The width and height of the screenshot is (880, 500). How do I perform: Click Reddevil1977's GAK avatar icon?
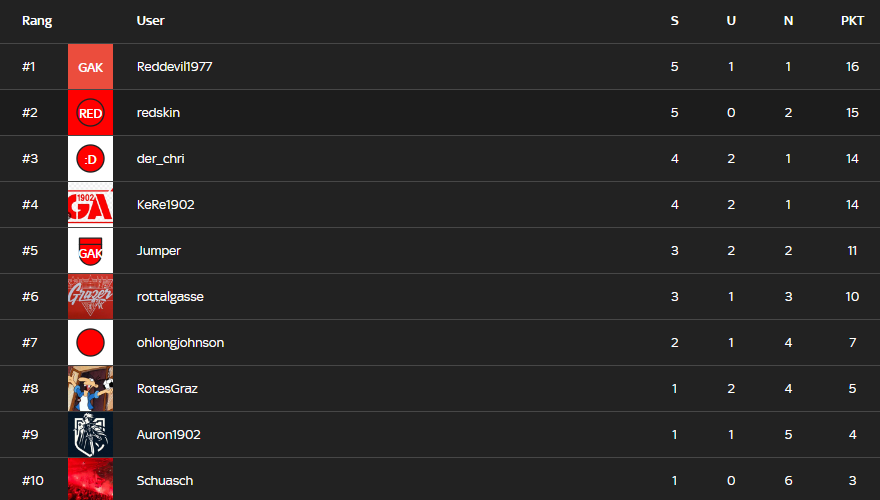(x=90, y=67)
